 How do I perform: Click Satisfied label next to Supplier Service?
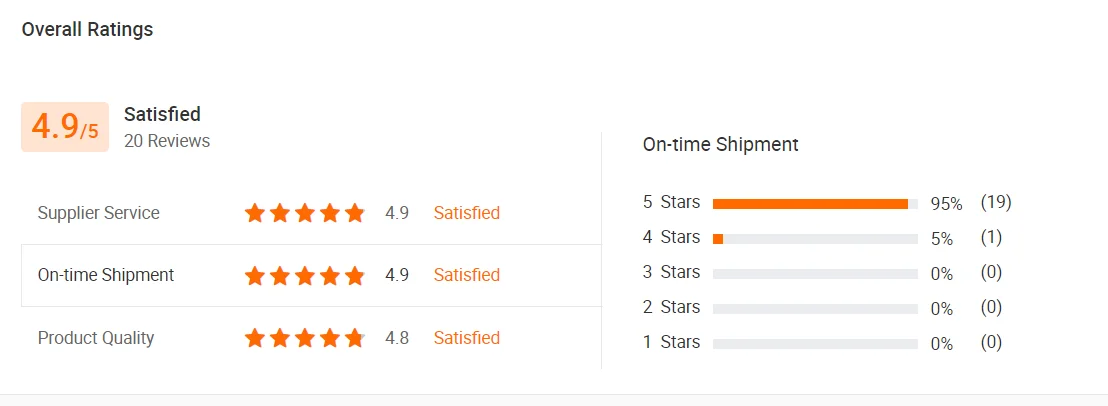[466, 213]
